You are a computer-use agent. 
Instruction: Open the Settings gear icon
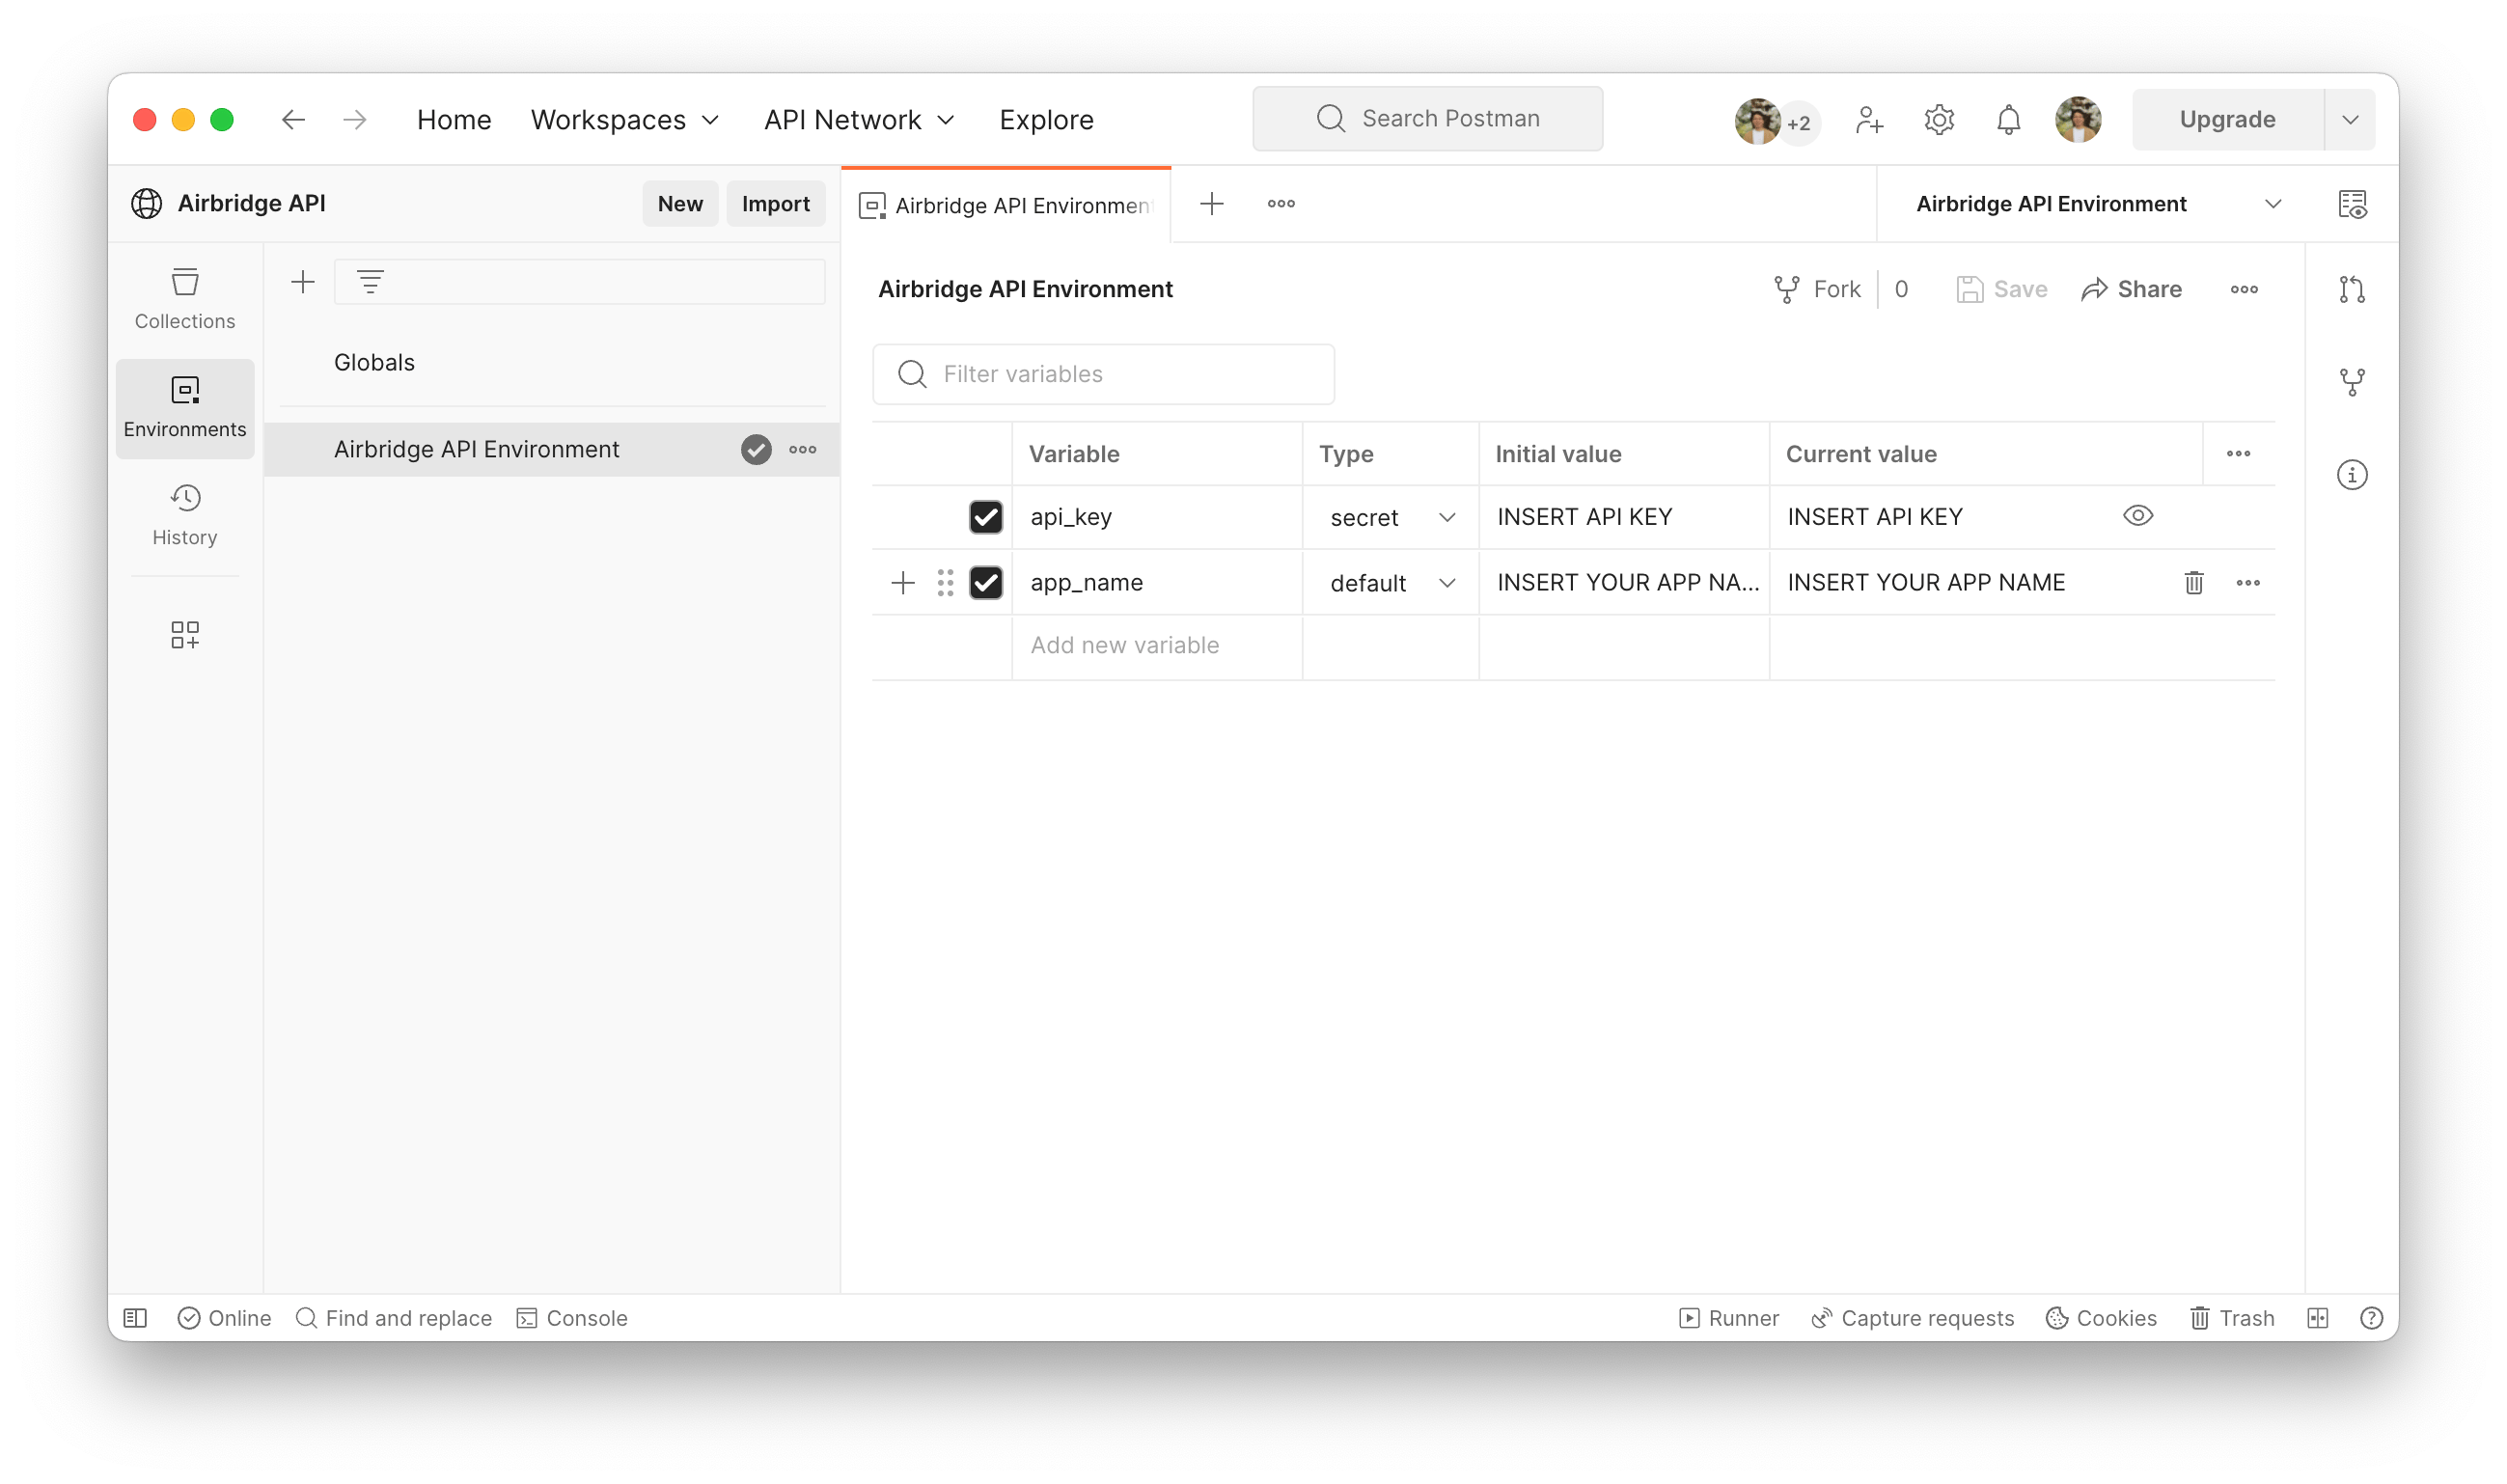1939,120
